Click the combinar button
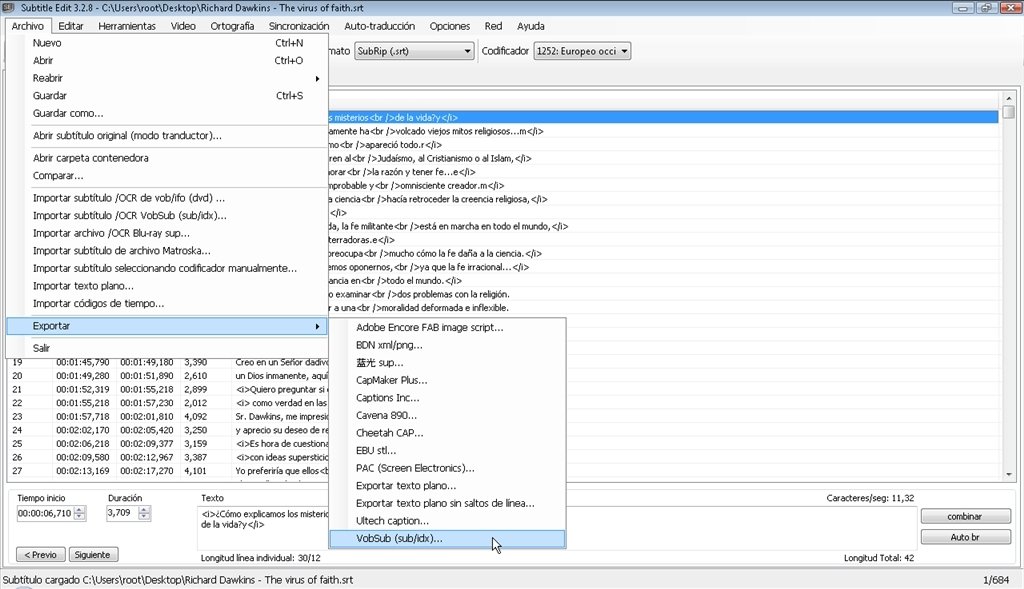1024x589 pixels. click(x=965, y=517)
